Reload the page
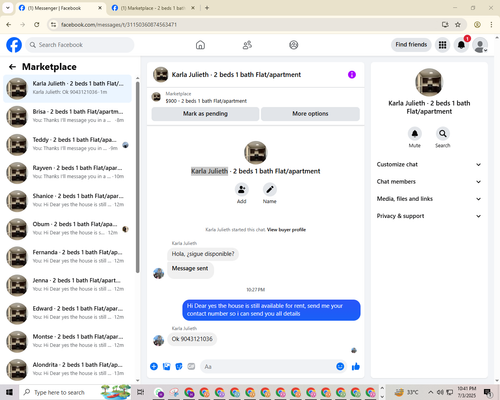 pyautogui.click(x=37, y=24)
